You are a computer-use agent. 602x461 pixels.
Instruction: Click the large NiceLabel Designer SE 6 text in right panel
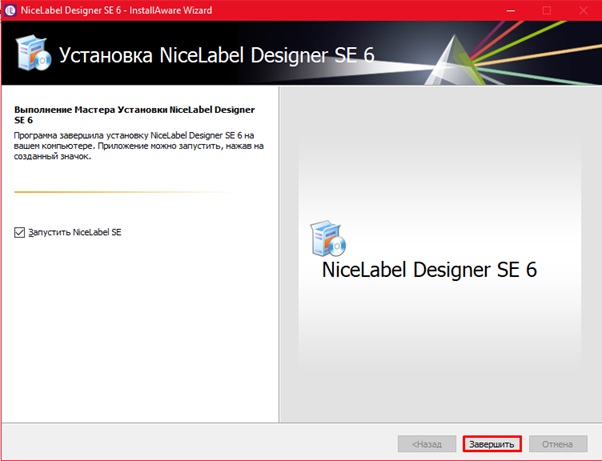(x=429, y=269)
